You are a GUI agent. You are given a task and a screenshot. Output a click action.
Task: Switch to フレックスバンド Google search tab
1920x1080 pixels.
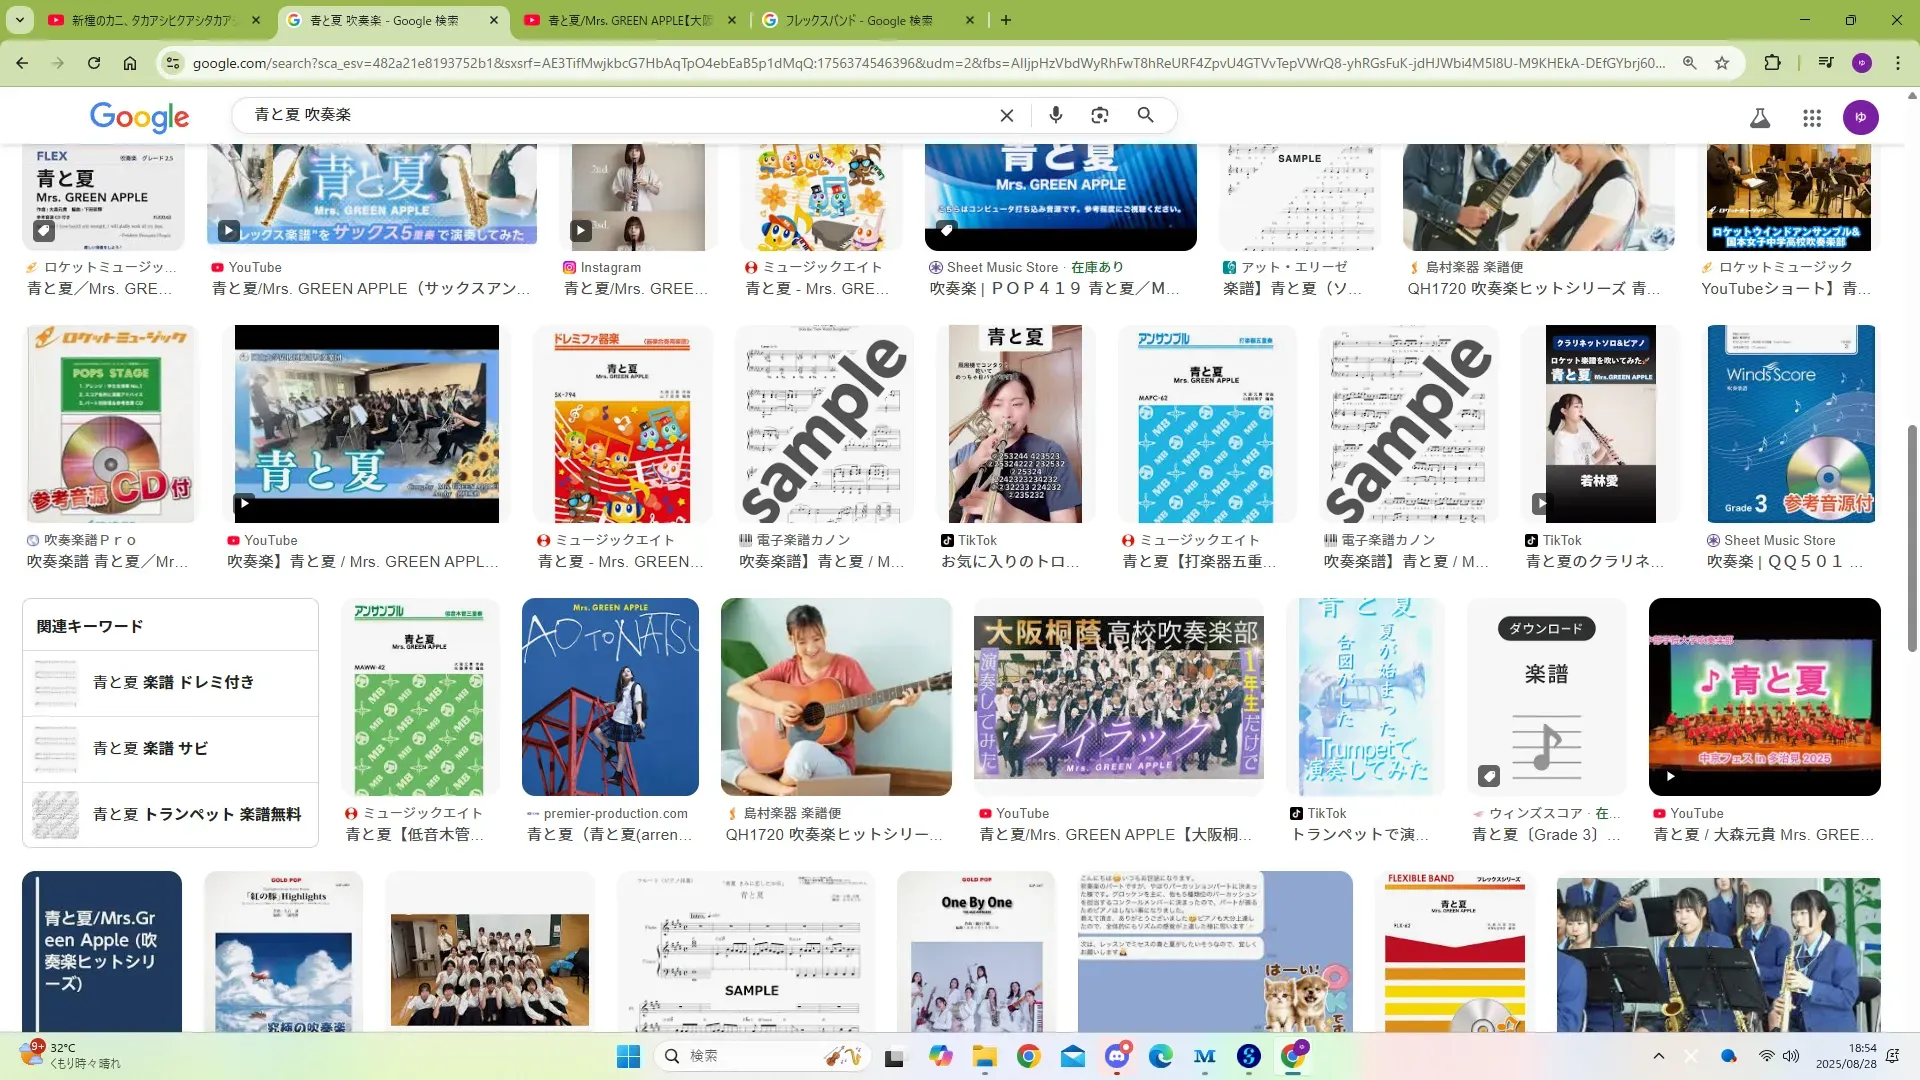(858, 20)
